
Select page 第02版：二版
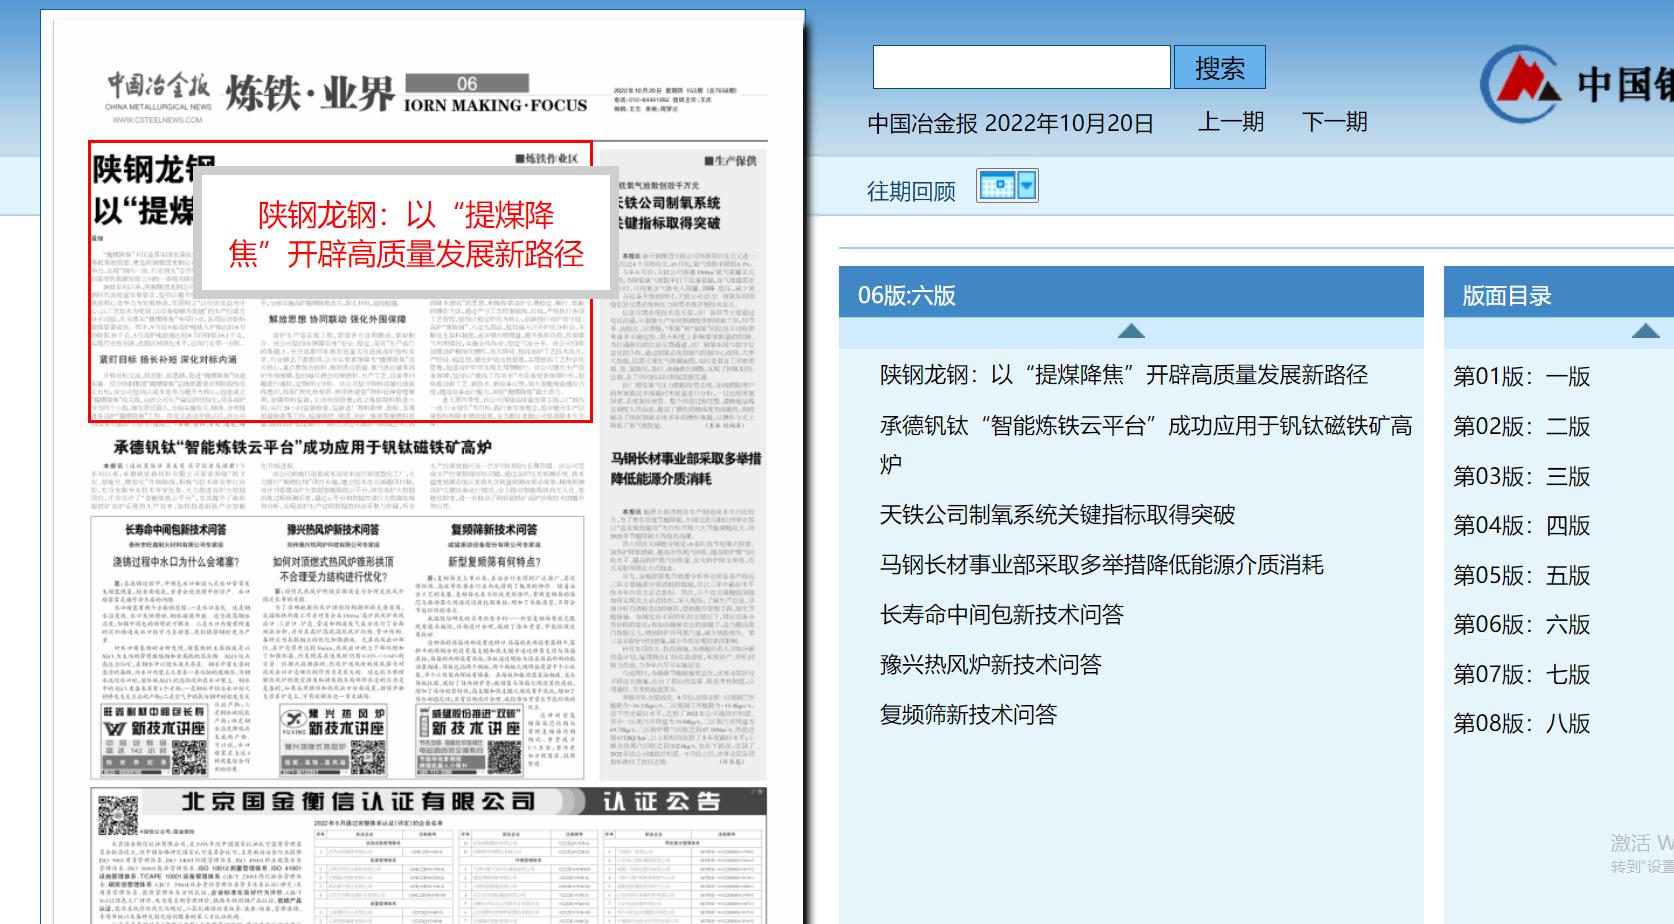[1521, 426]
